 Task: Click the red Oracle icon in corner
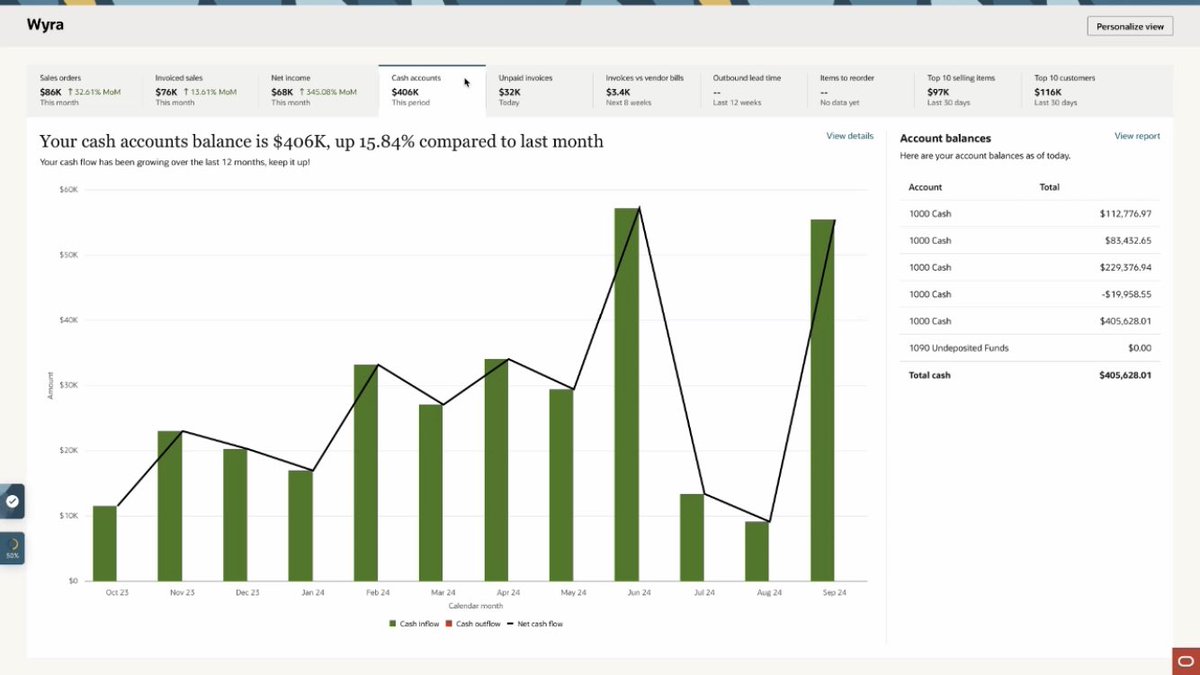tap(1186, 660)
